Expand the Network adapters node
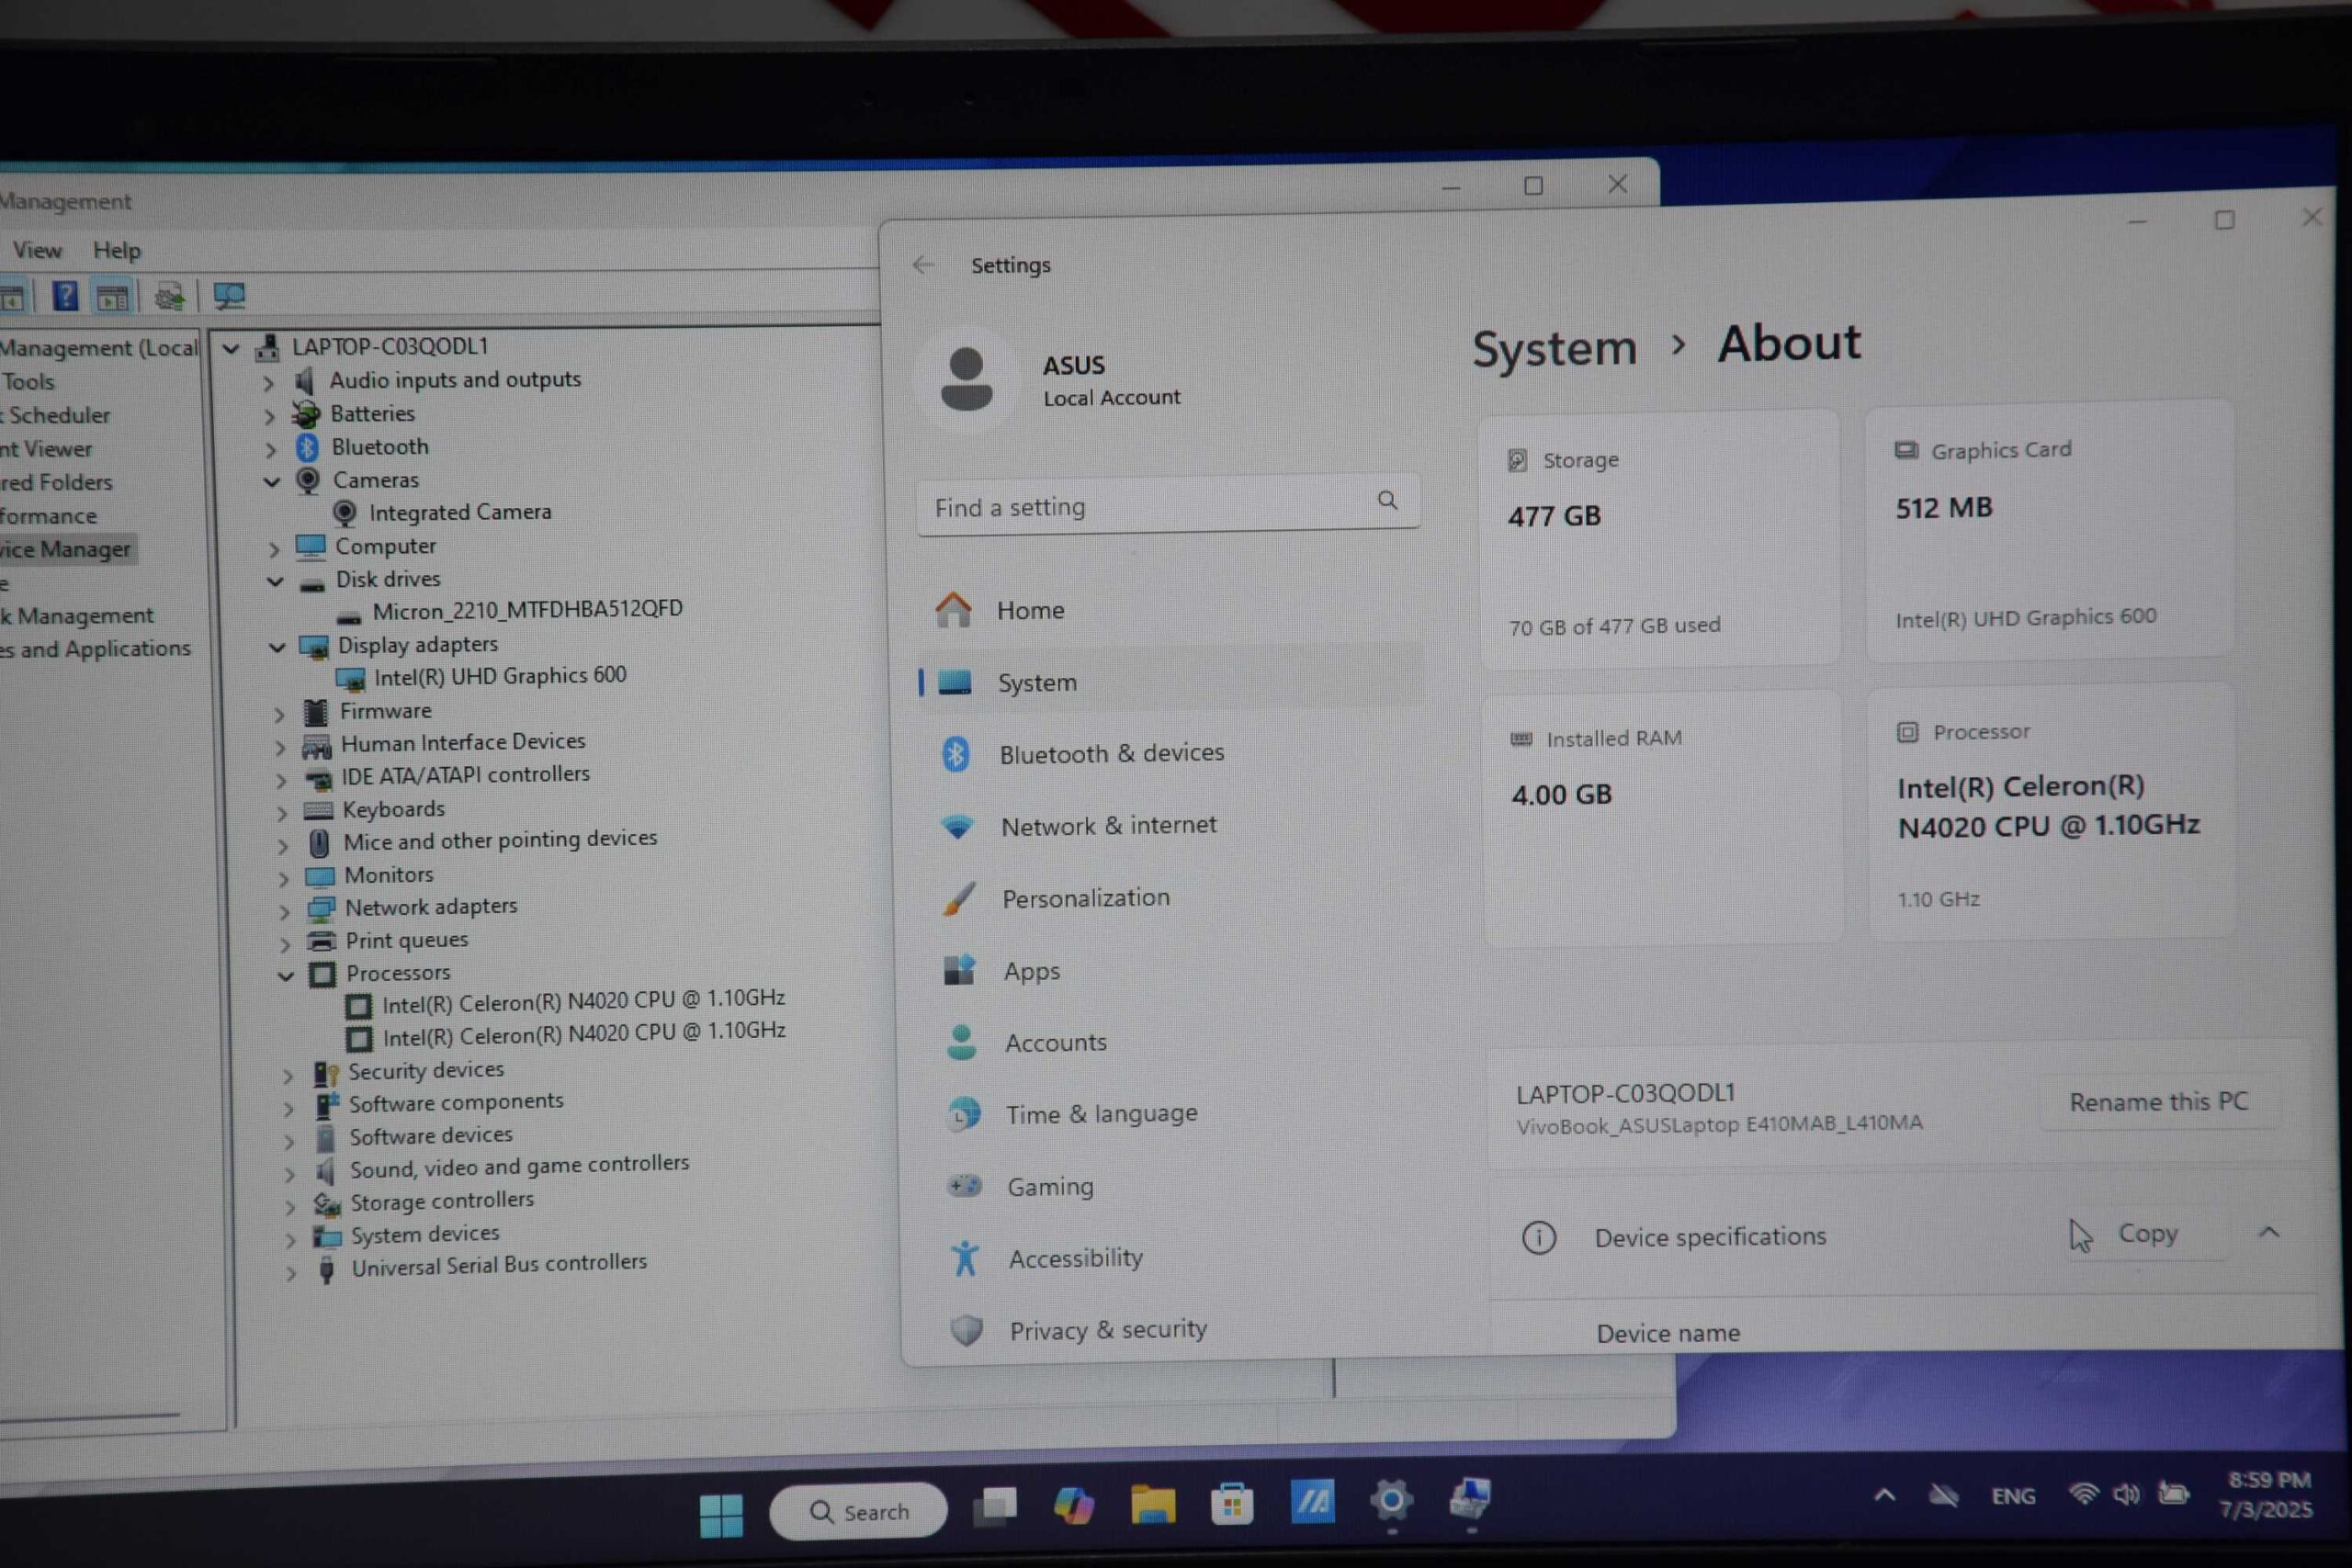This screenshot has height=1568, width=2352. (x=284, y=910)
